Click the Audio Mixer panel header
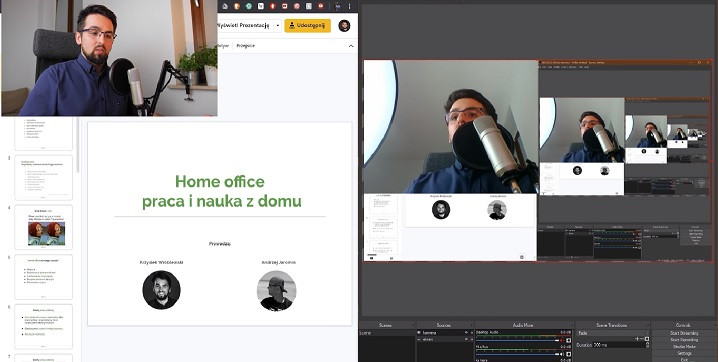718x362 pixels. [x=522, y=325]
